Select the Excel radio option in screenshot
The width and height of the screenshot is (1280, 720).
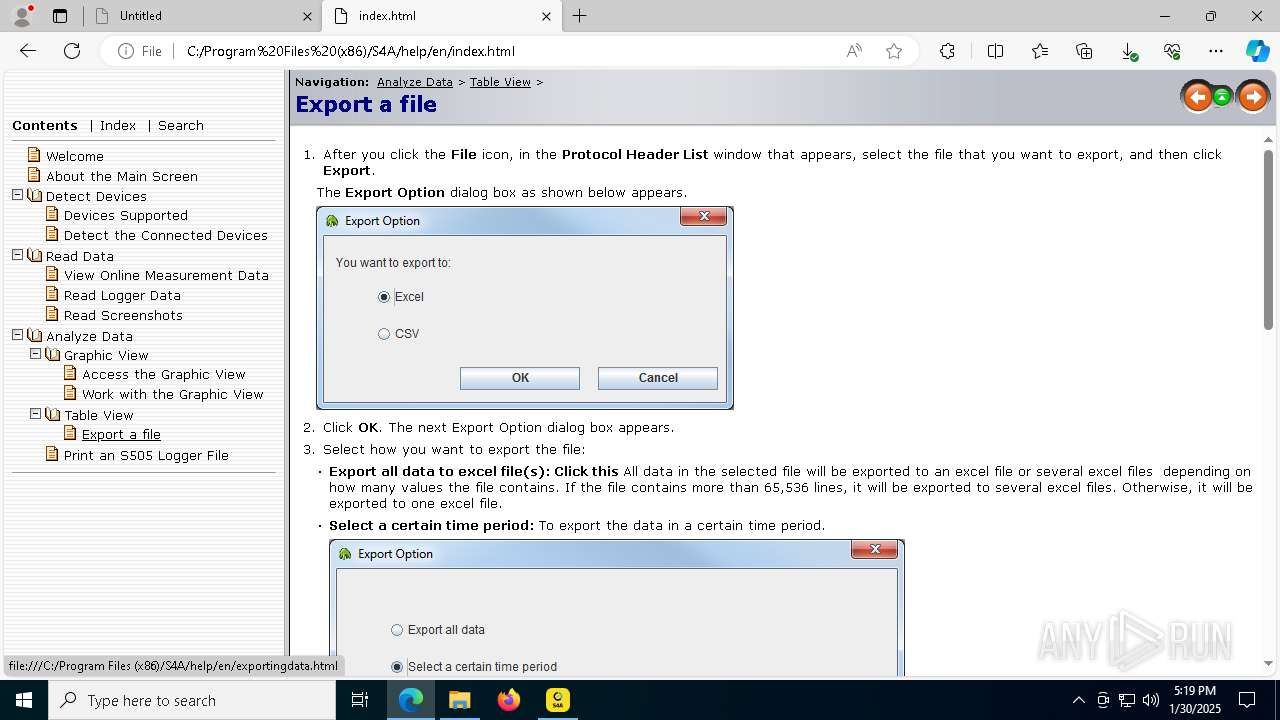pyautogui.click(x=384, y=297)
